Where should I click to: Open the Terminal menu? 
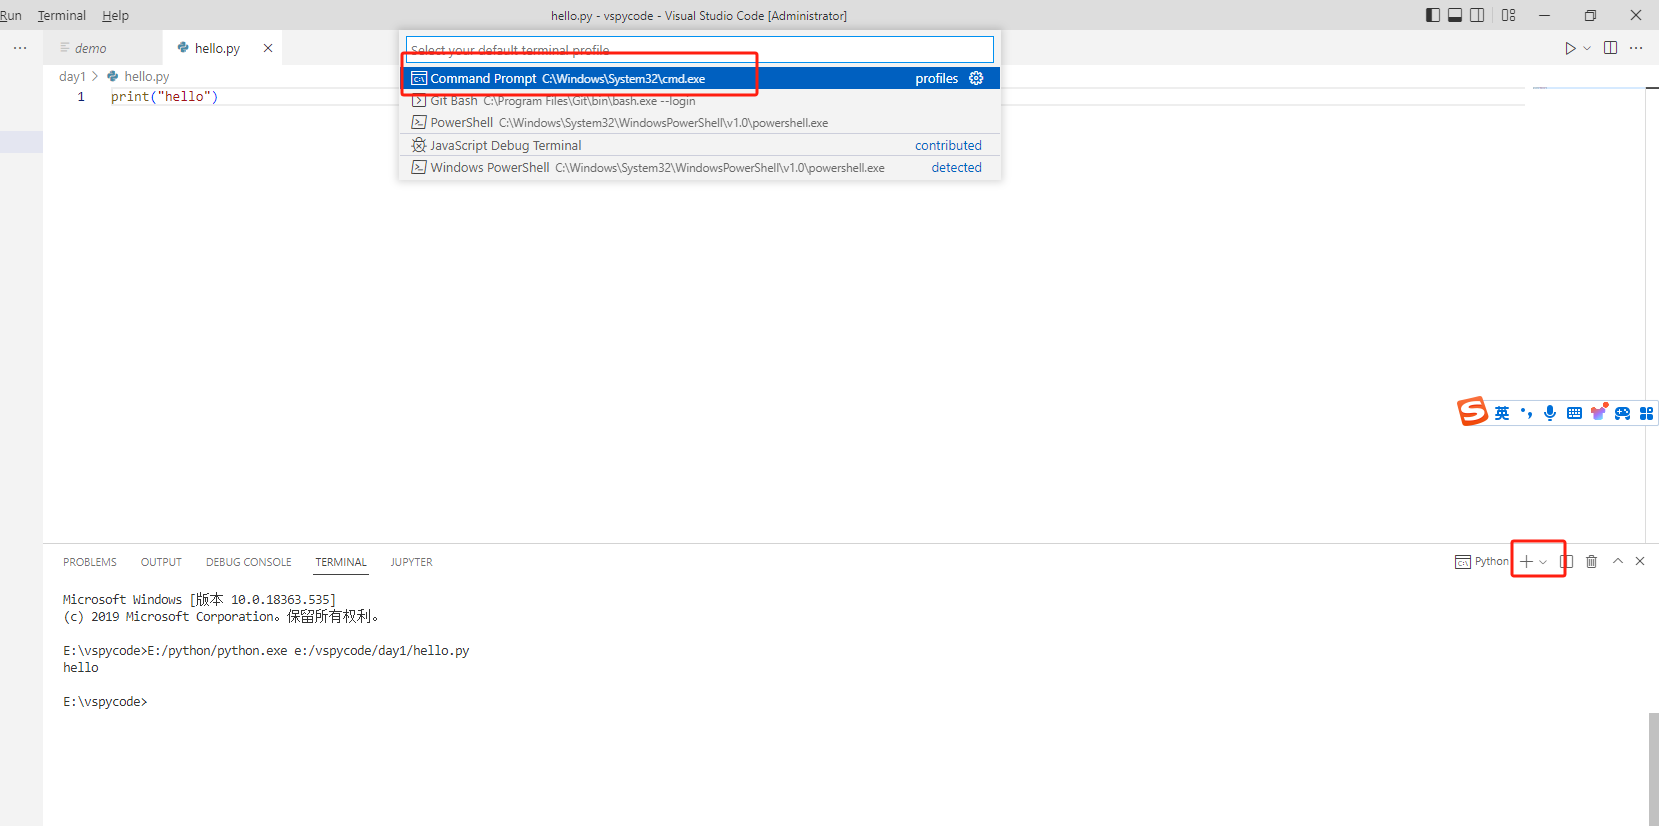click(x=62, y=15)
